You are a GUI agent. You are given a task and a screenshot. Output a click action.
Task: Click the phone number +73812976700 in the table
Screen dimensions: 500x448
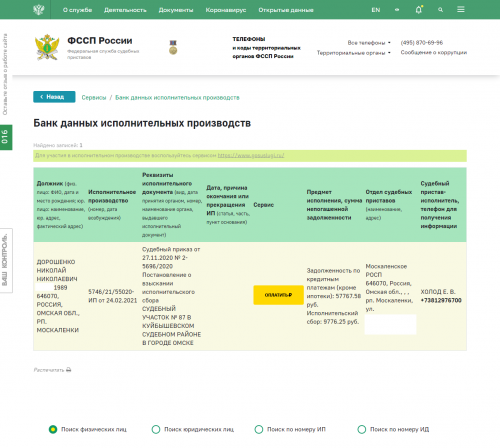[x=441, y=300]
